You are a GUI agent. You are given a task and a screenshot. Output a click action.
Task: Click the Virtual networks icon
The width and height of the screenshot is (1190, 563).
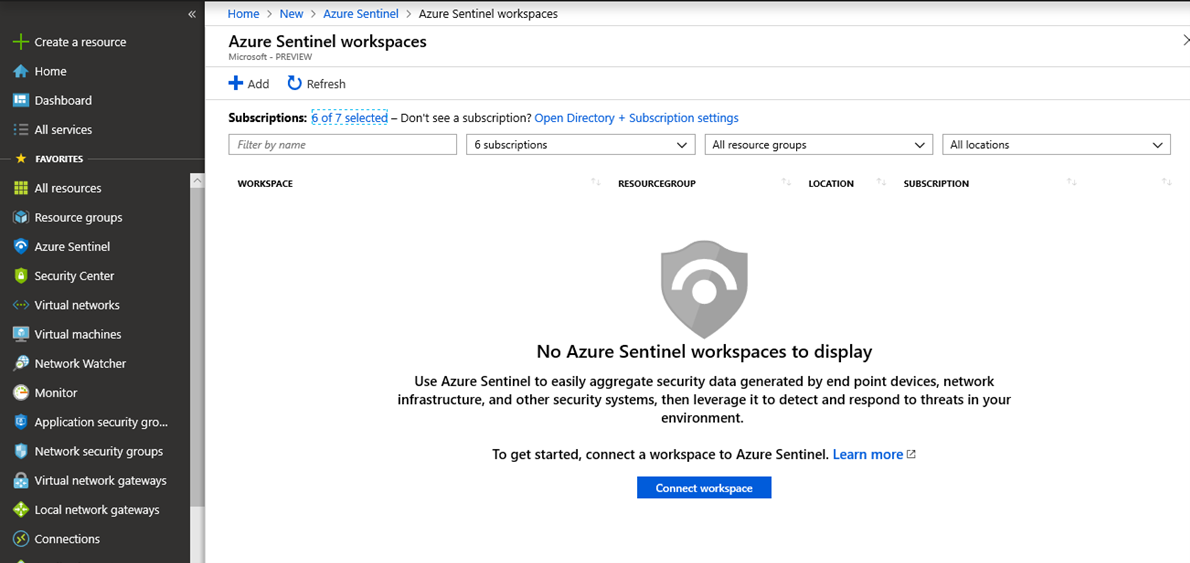(x=21, y=305)
